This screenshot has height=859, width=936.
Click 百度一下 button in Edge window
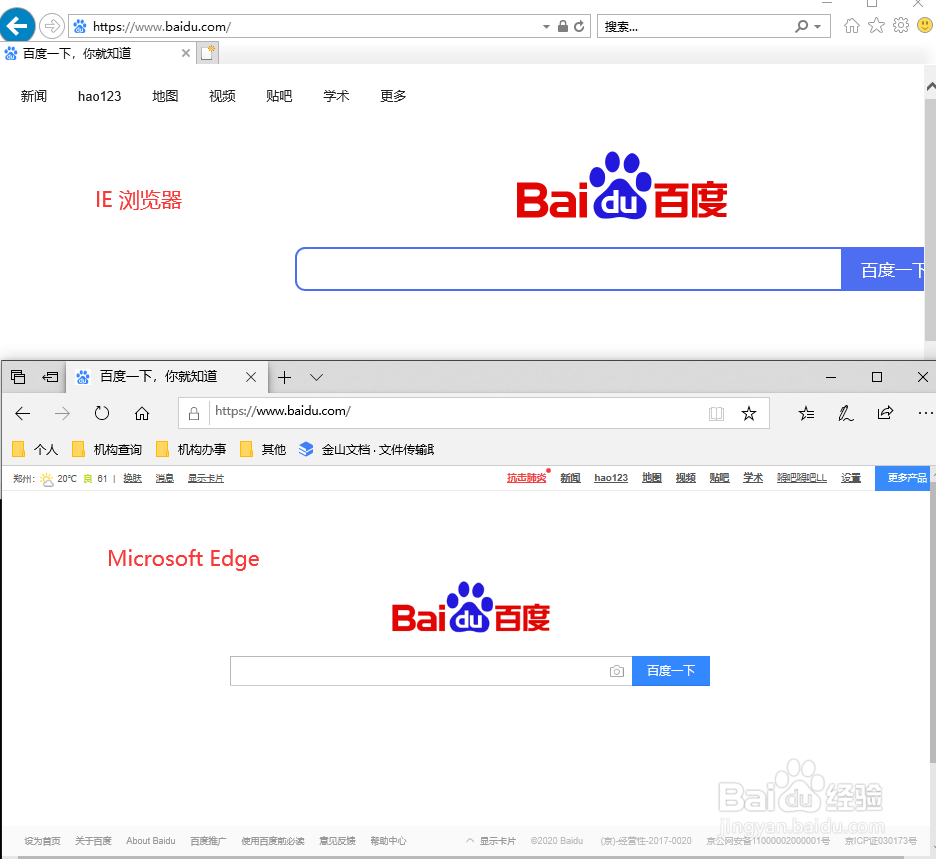(671, 671)
